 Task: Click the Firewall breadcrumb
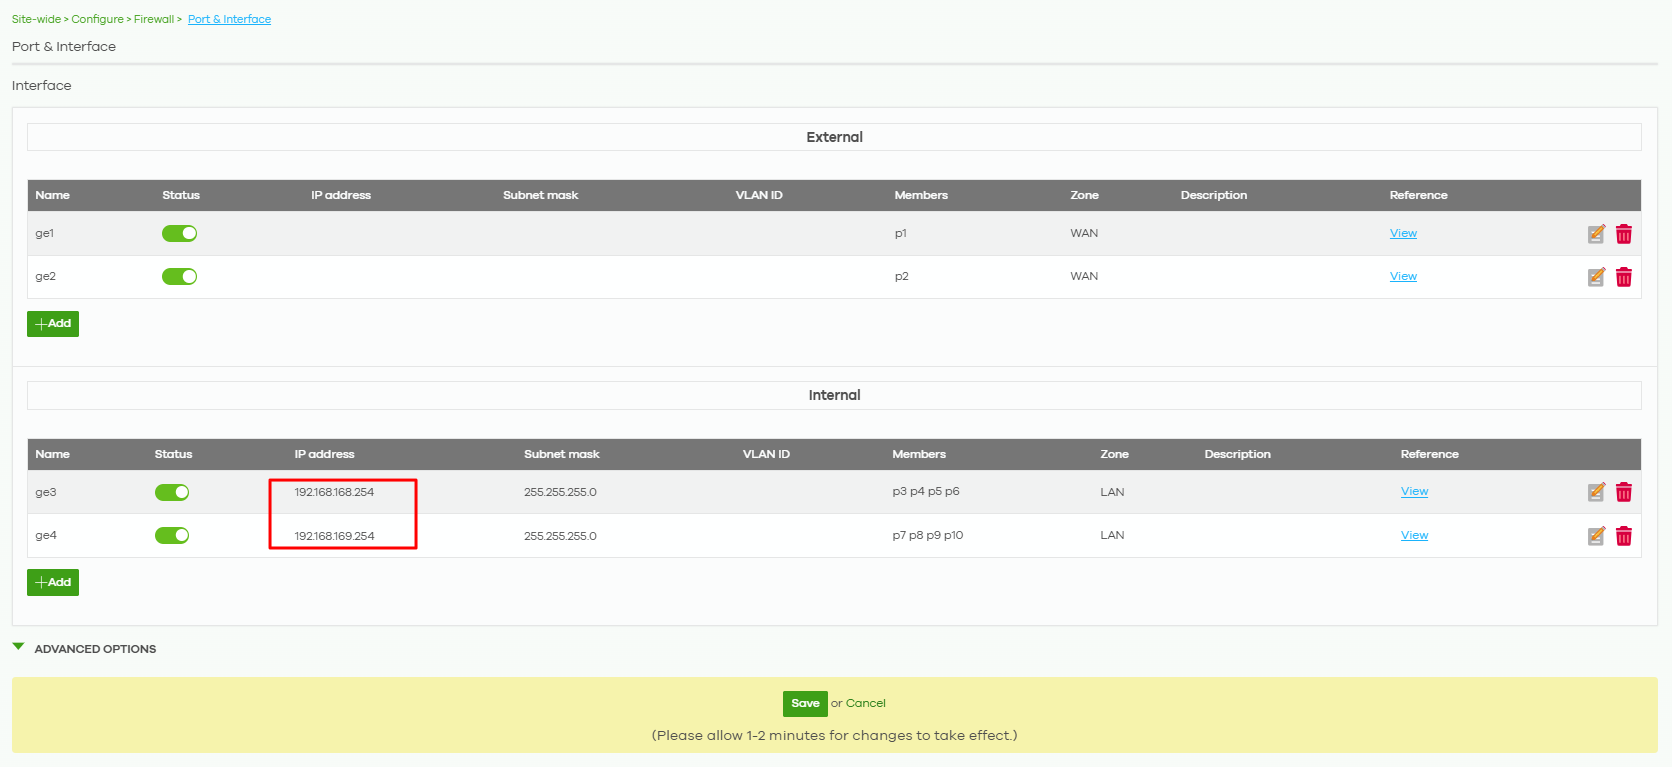tap(154, 19)
